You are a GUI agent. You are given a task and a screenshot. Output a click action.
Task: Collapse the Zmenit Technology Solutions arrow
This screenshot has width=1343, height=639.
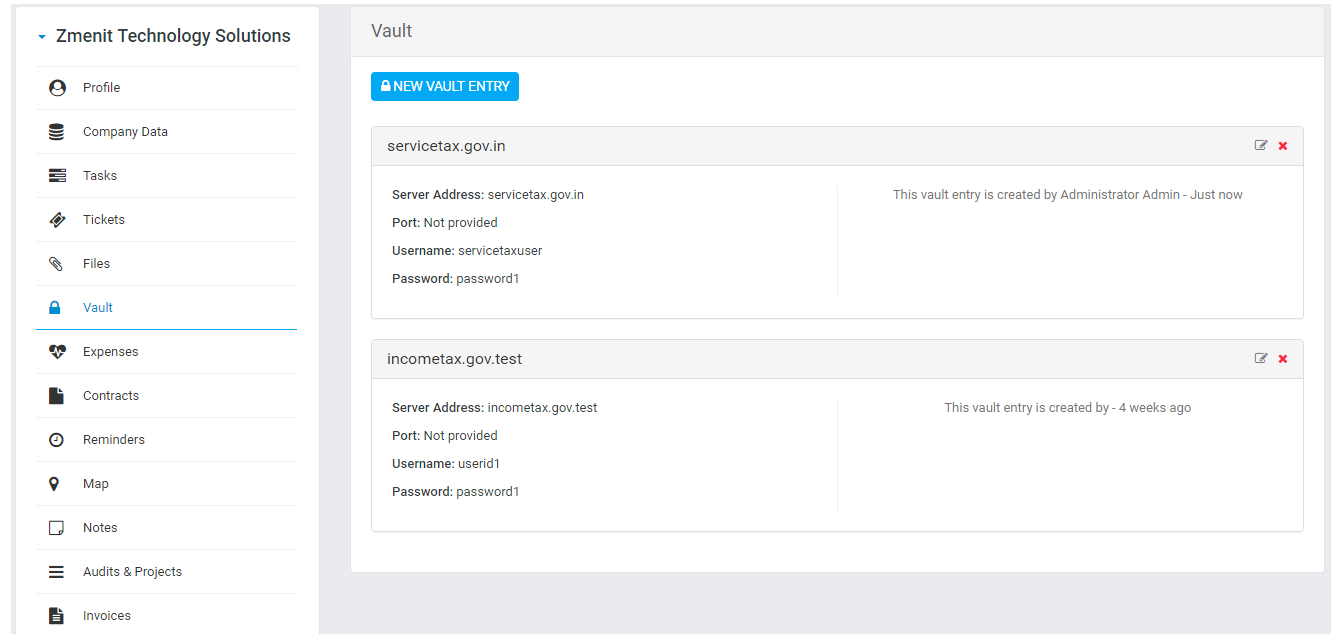42,37
